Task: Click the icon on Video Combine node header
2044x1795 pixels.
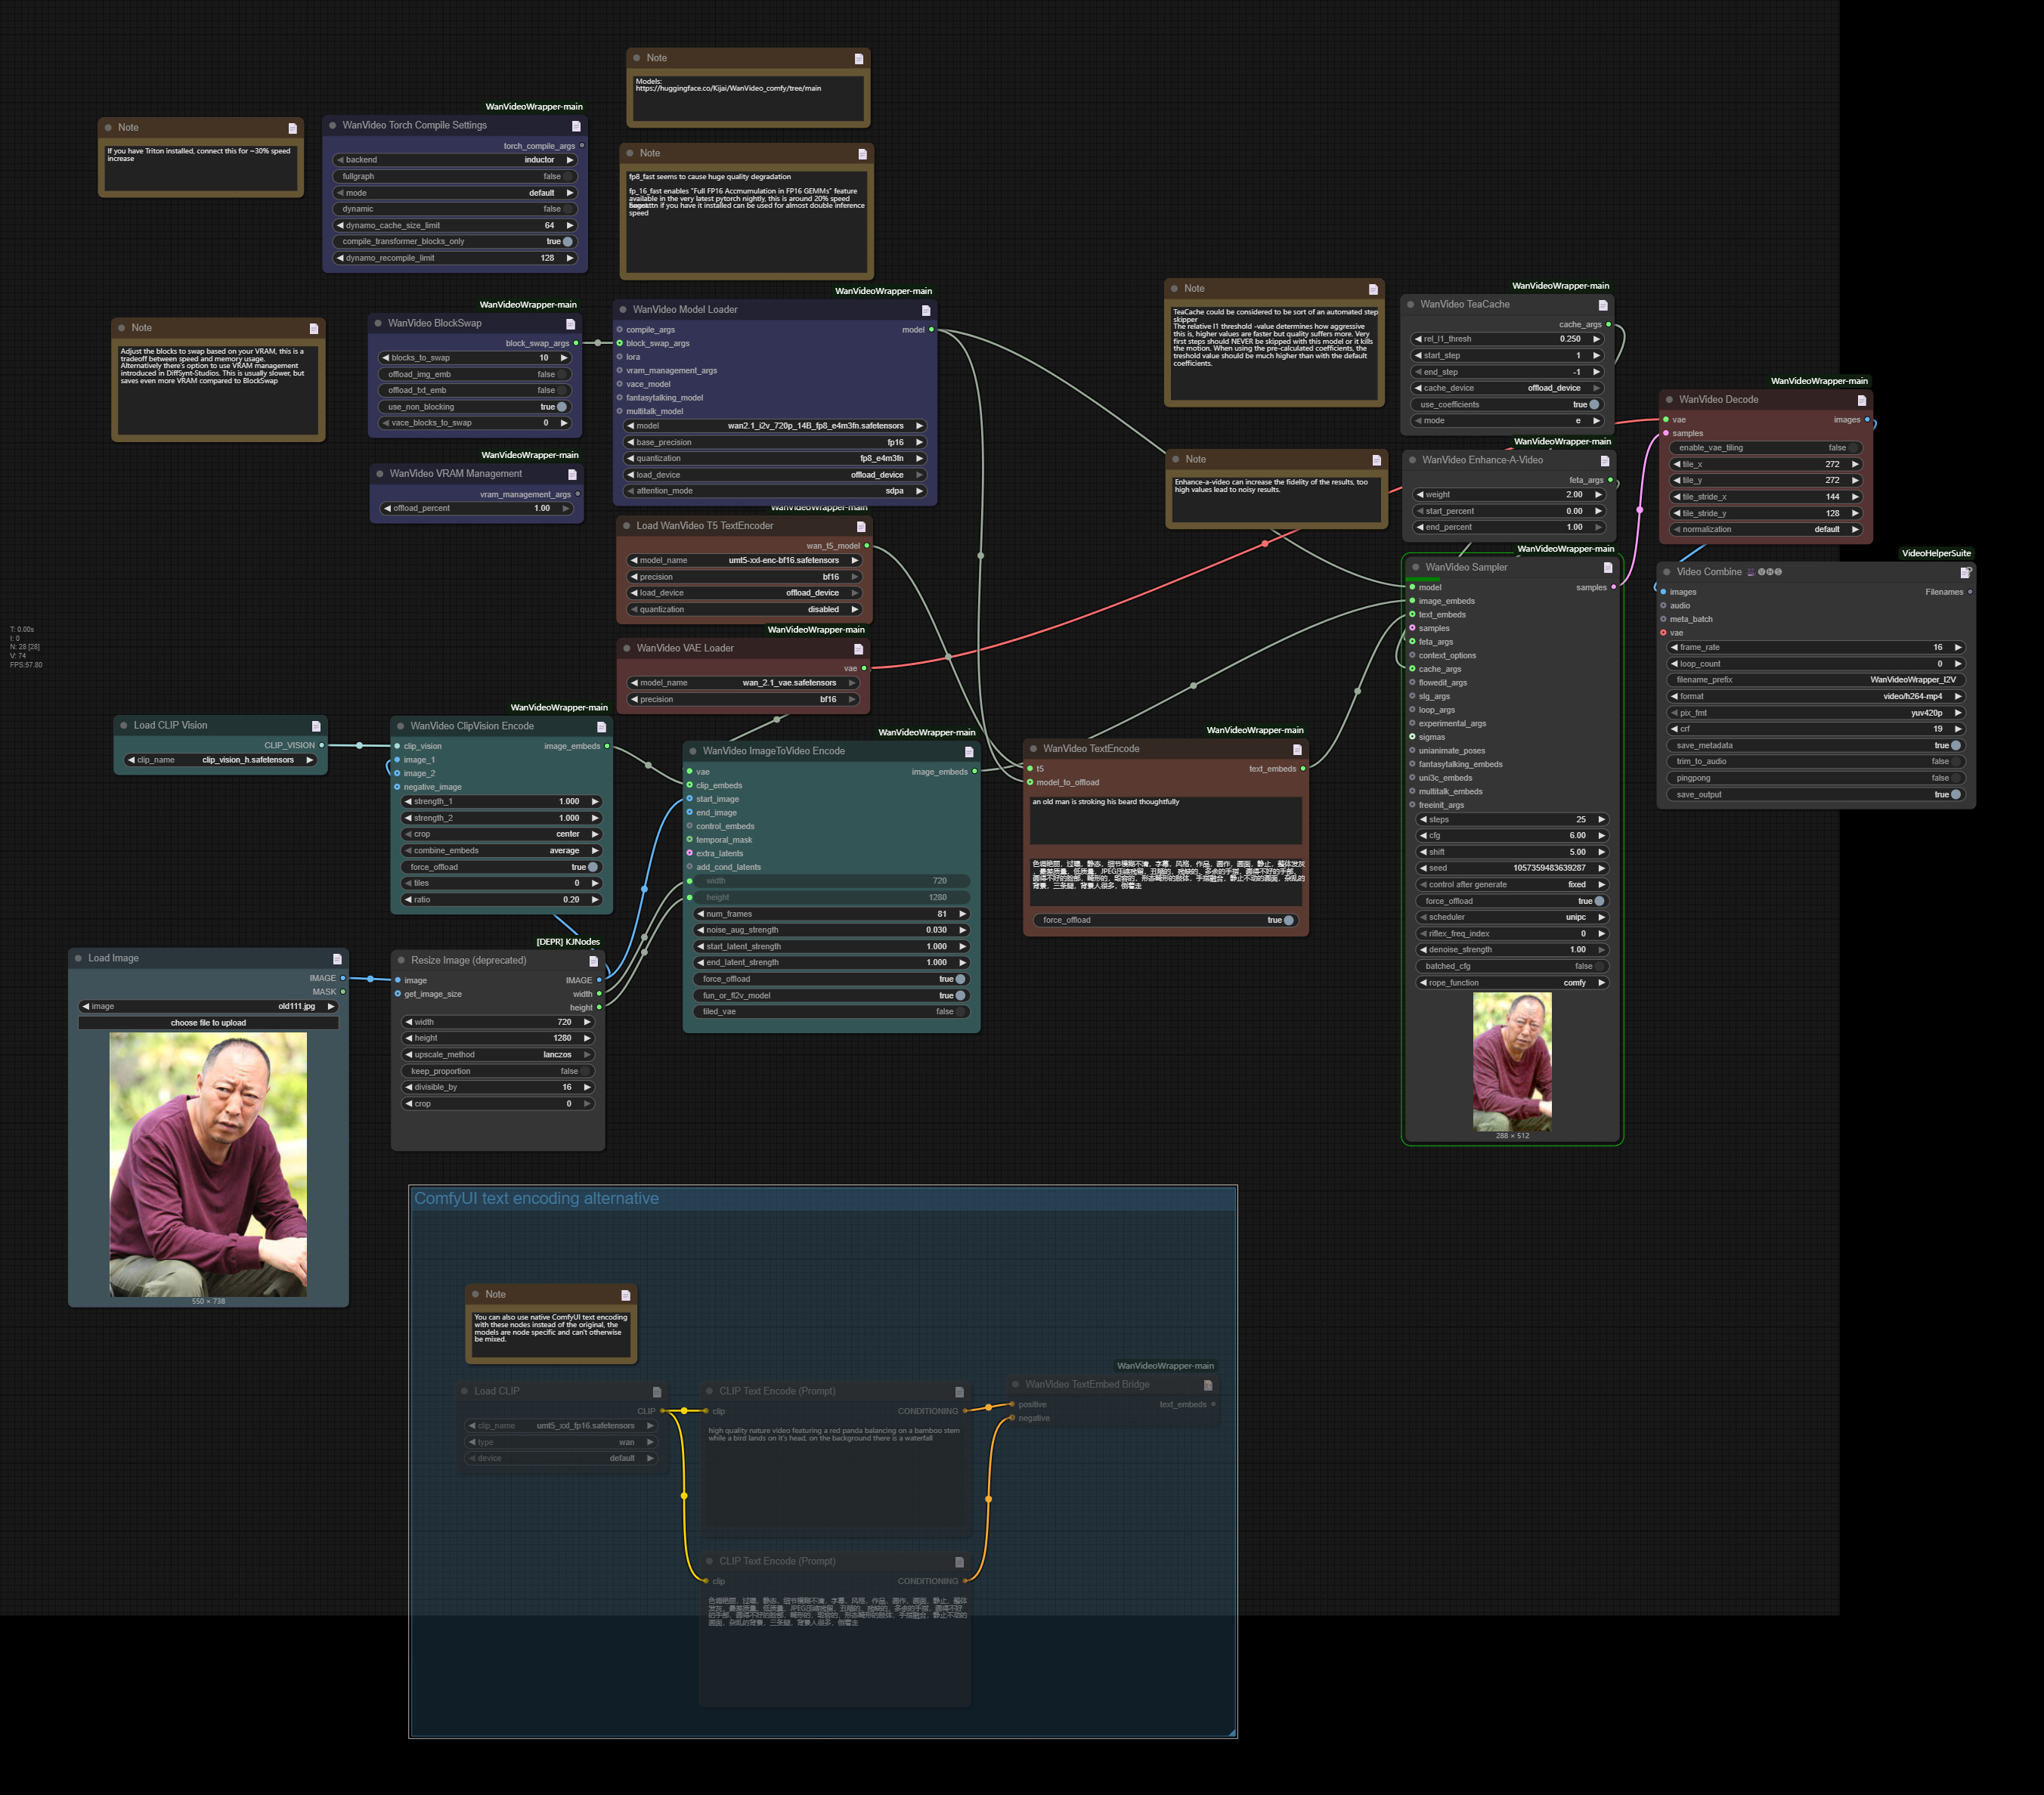Action: 1965,572
